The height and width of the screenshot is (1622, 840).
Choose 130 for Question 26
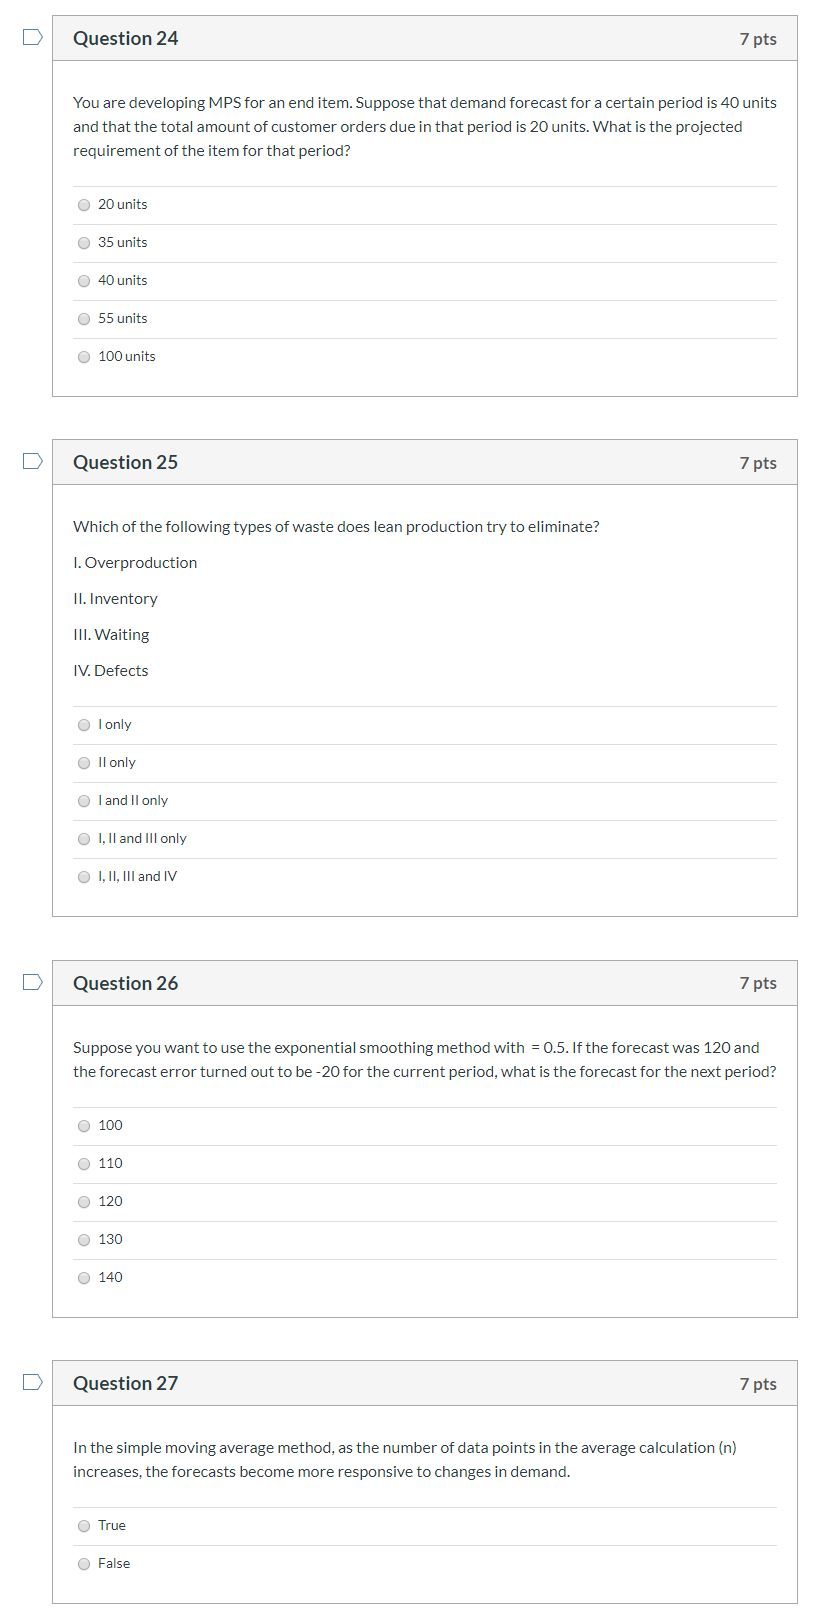click(84, 1239)
